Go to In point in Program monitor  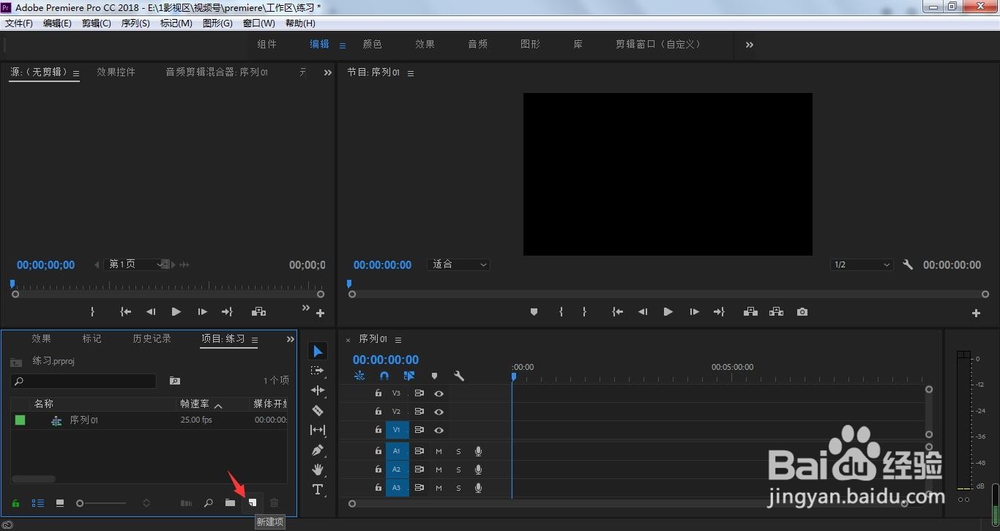point(617,312)
